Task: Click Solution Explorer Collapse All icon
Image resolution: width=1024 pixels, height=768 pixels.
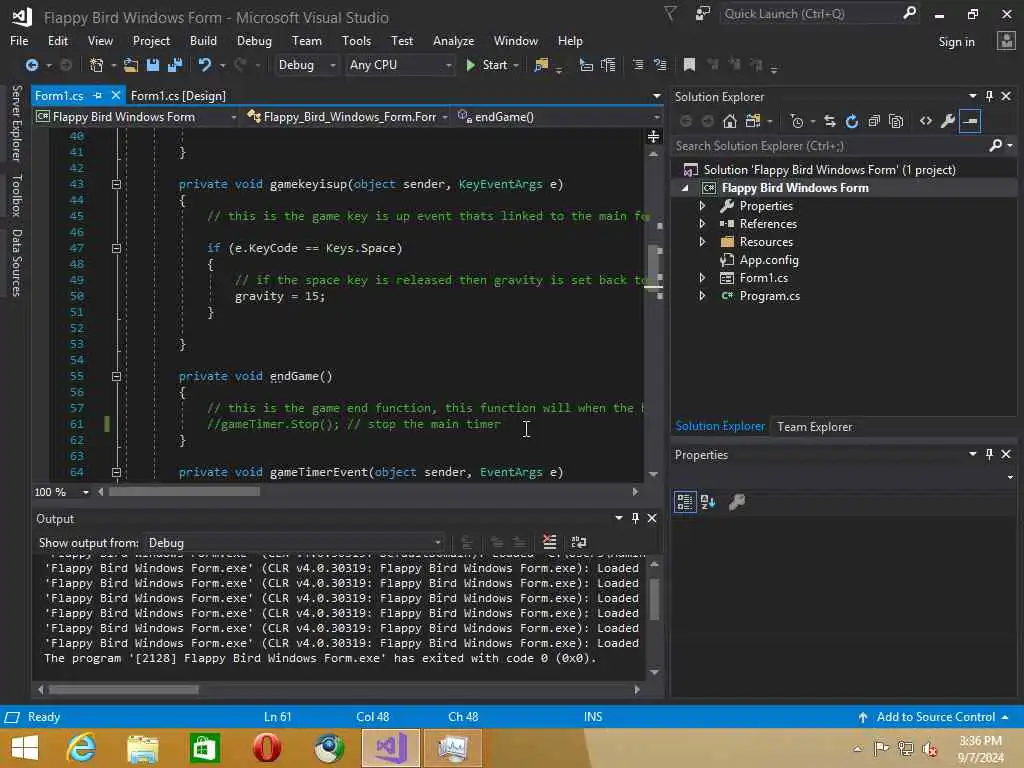Action: [x=874, y=121]
